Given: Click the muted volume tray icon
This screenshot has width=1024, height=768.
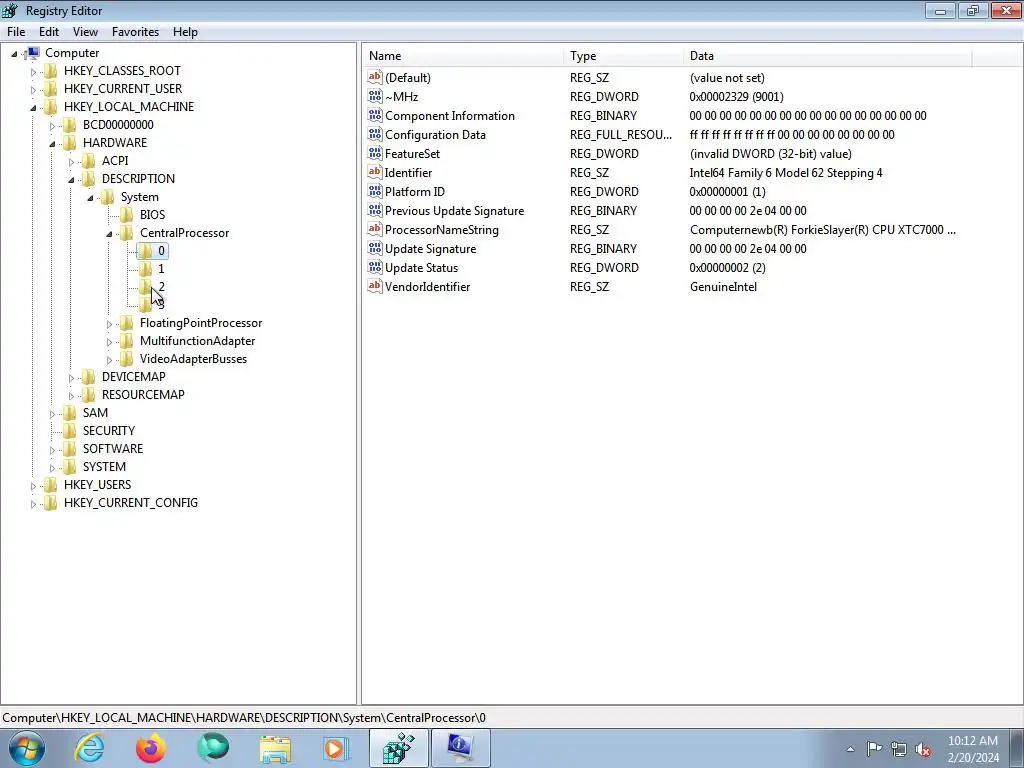Looking at the screenshot, I should coord(923,749).
